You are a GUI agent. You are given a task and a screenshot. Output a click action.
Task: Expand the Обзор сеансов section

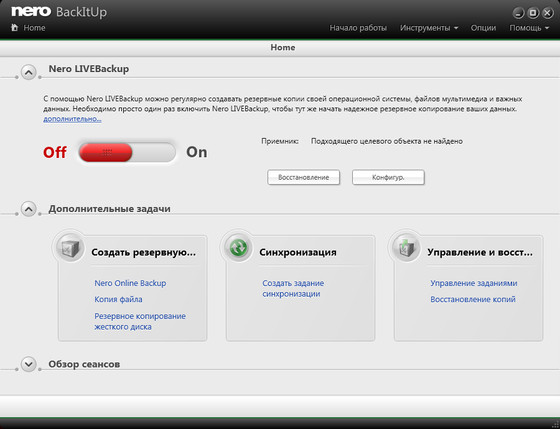point(29,364)
